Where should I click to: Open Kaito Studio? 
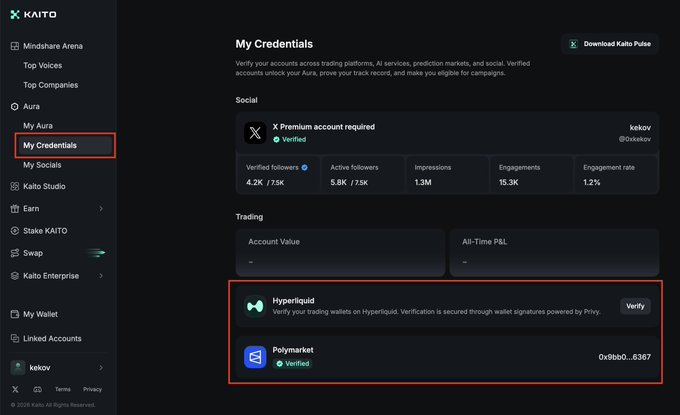click(44, 186)
